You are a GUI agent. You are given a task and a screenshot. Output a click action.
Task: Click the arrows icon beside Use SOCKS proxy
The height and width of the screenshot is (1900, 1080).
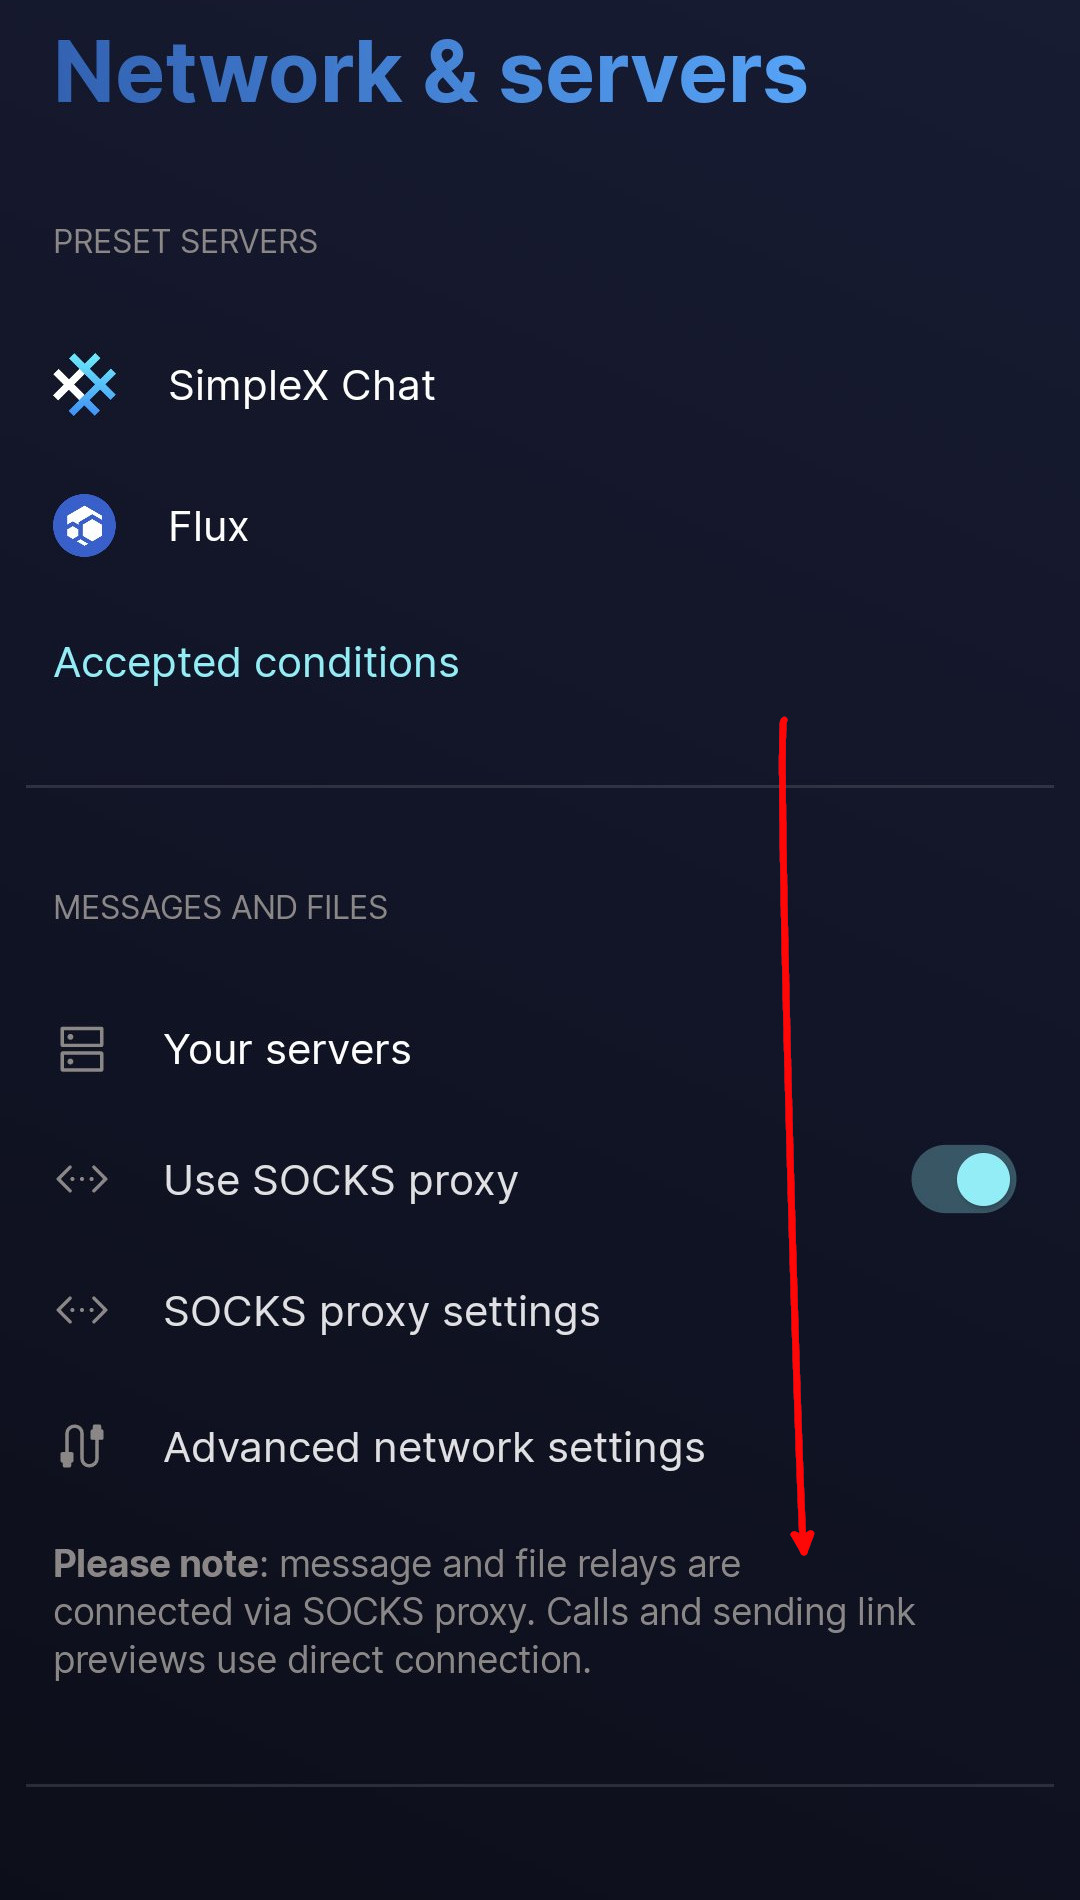(82, 1180)
